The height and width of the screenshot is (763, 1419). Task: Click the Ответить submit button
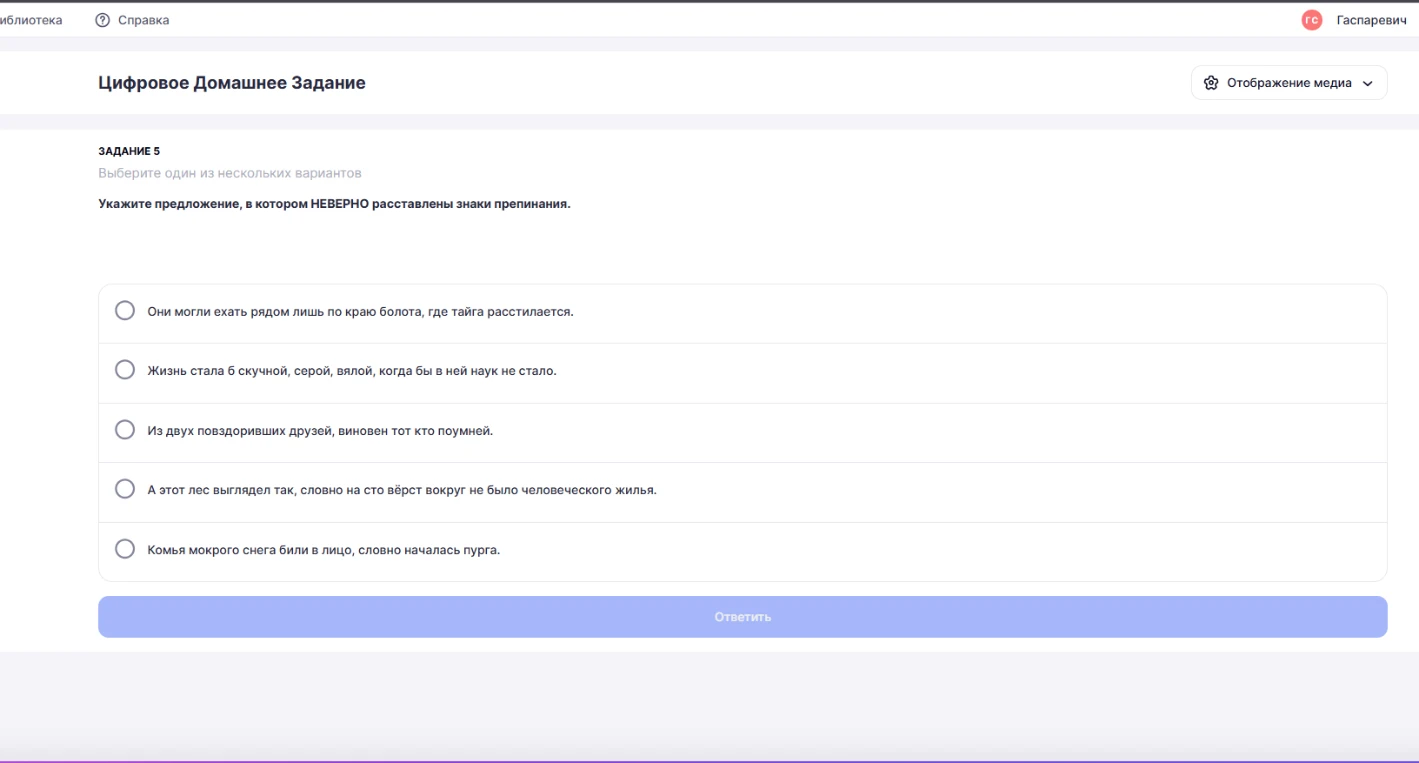[x=743, y=617]
